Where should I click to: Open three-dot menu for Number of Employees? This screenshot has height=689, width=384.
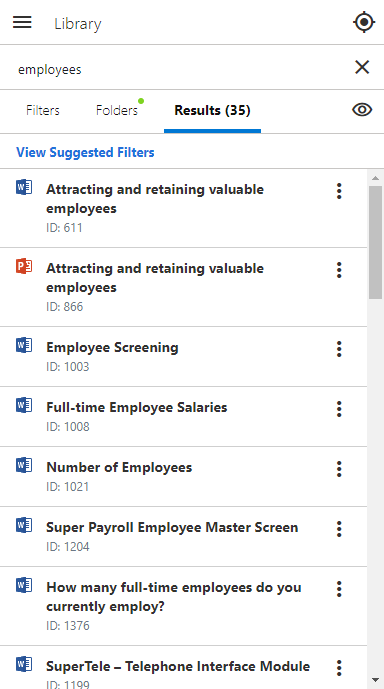pos(339,469)
